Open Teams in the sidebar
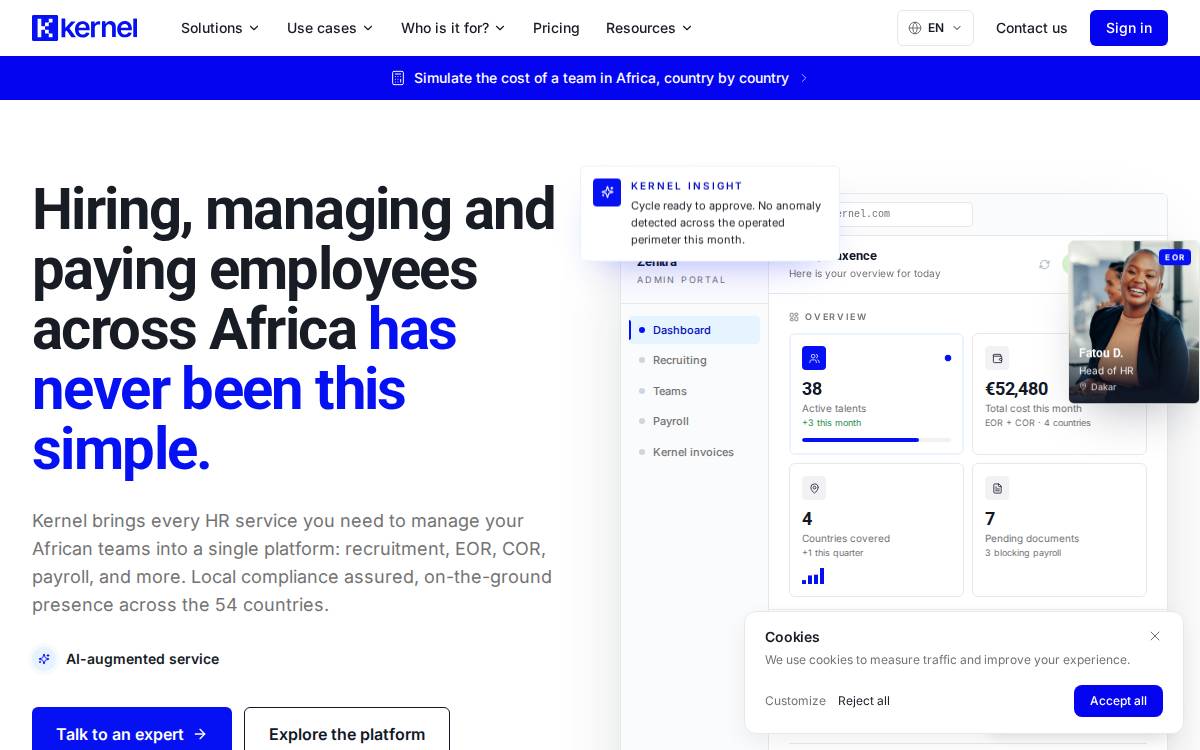 694,391
